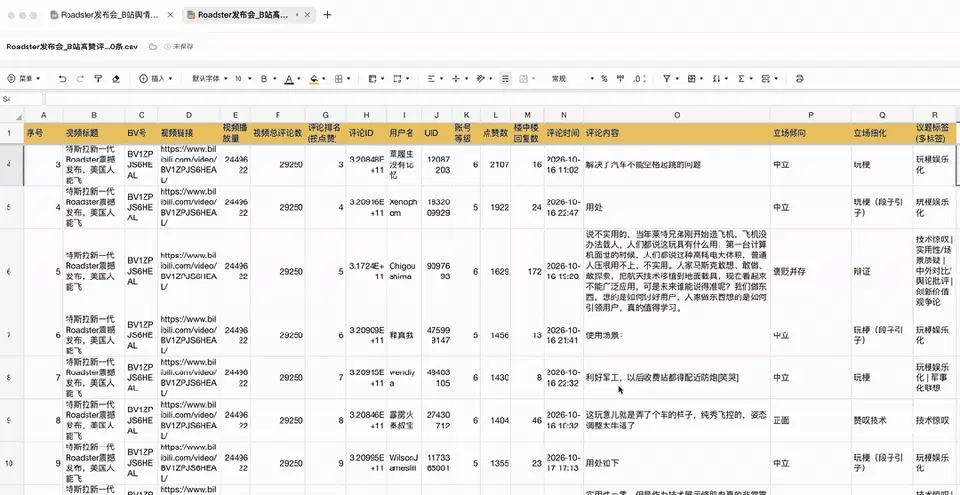Apply percent number format
The width and height of the screenshot is (960, 495).
tap(604, 78)
